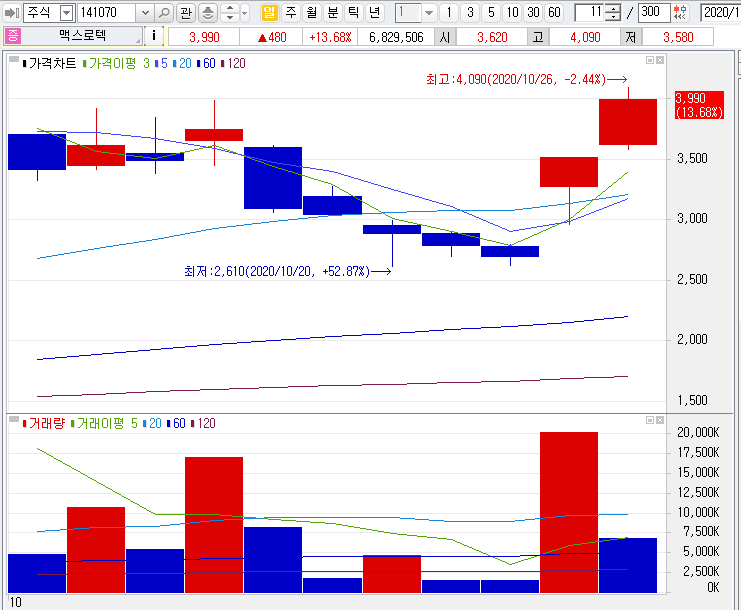
Task: Open the small arrow dropdown beside up/down stepper
Action: (245, 13)
